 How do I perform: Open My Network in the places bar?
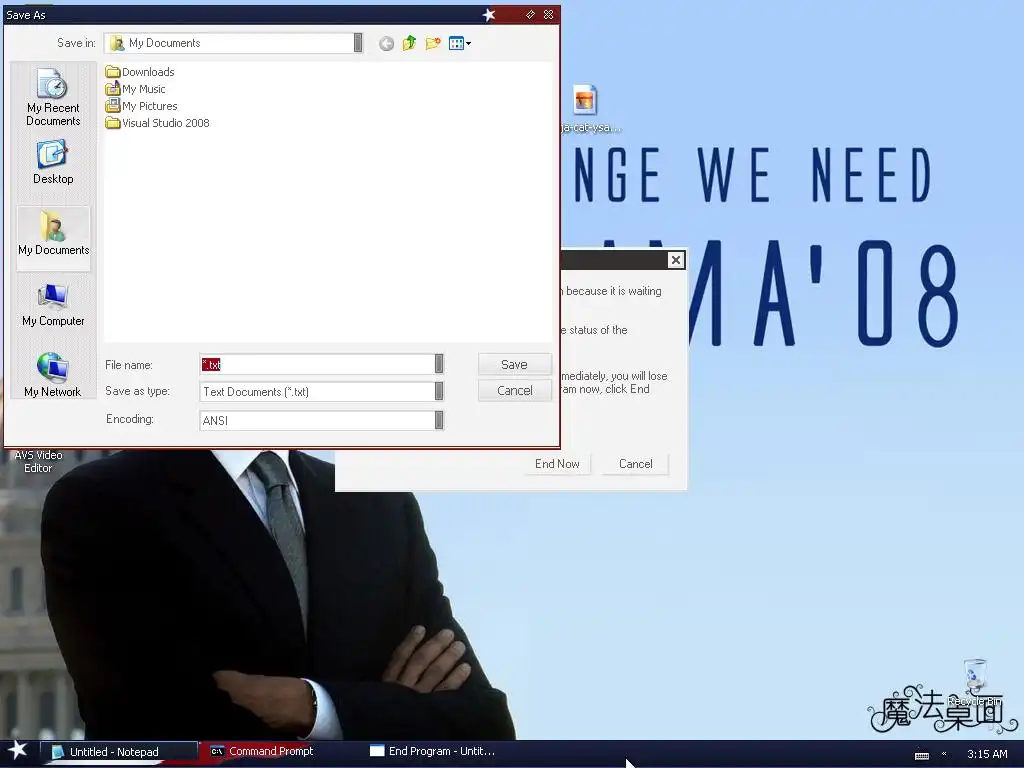53,375
